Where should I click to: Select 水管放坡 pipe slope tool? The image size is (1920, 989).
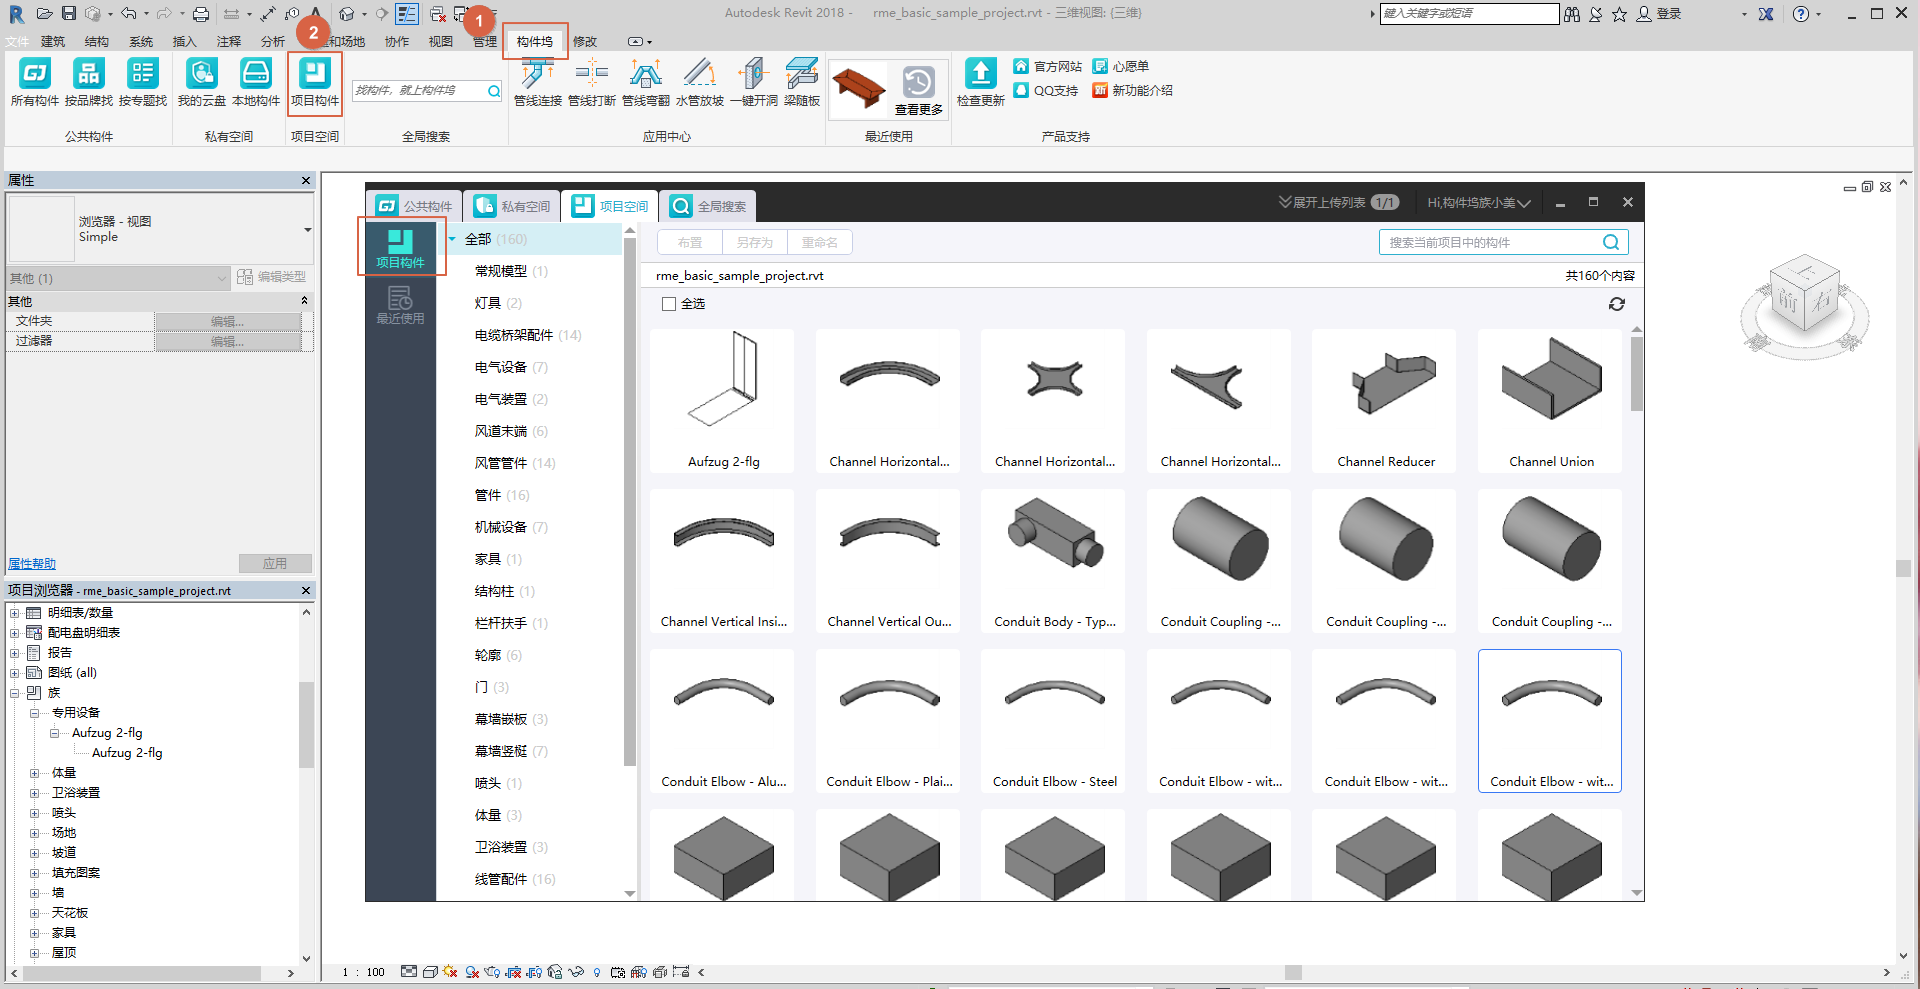[x=700, y=82]
